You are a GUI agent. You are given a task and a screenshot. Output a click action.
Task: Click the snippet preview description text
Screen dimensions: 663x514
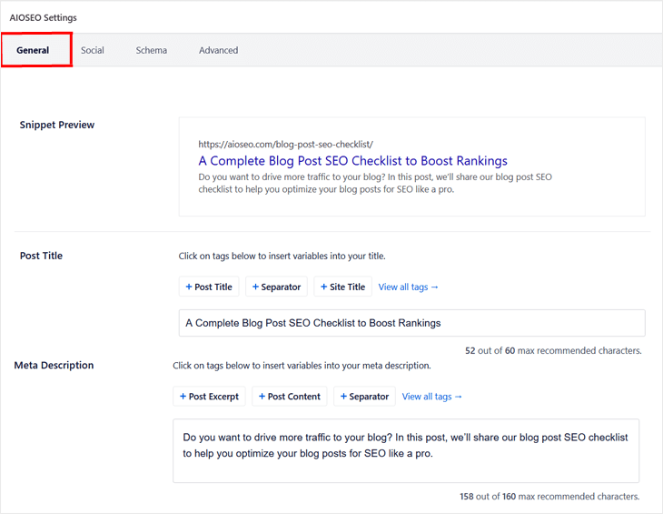pos(375,183)
